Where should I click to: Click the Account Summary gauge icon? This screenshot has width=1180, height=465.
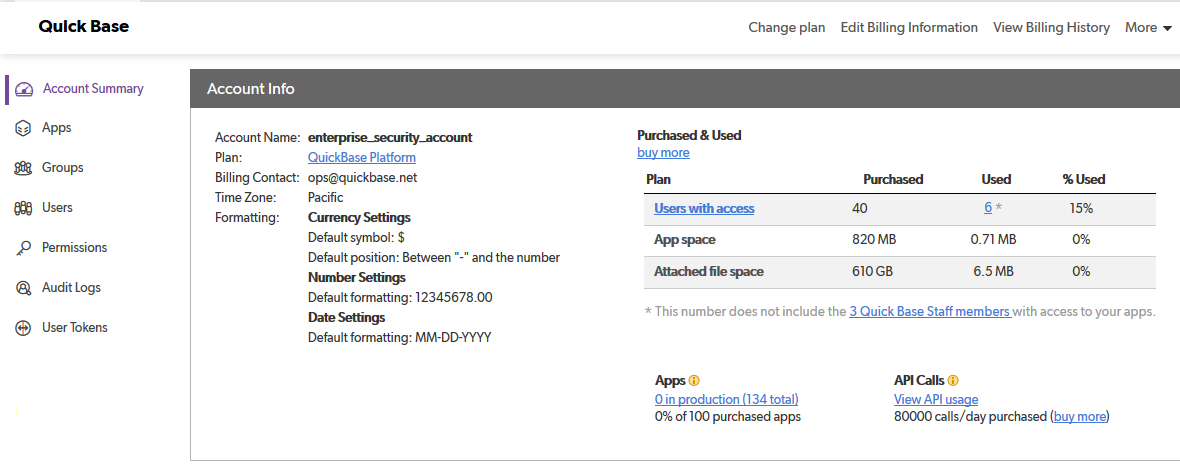[24, 89]
